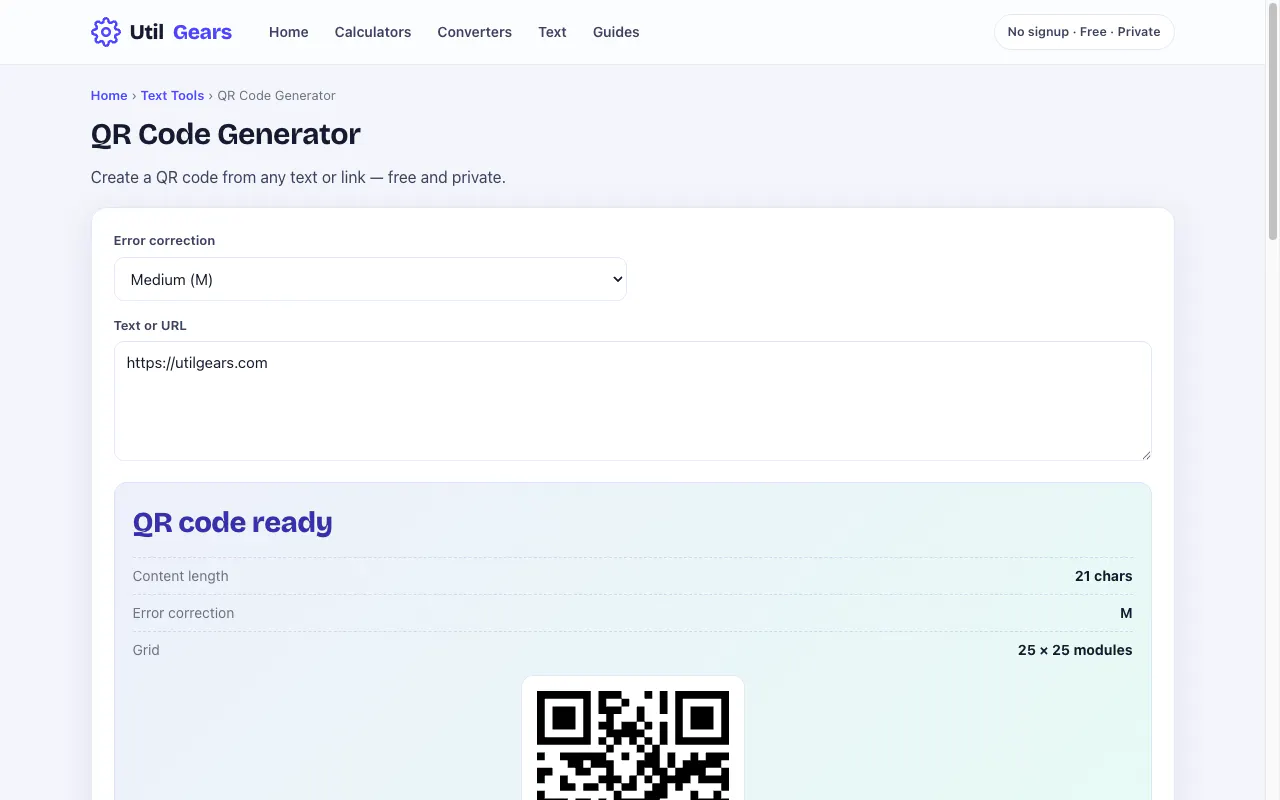Click the QR Code Generator heading

226,134
